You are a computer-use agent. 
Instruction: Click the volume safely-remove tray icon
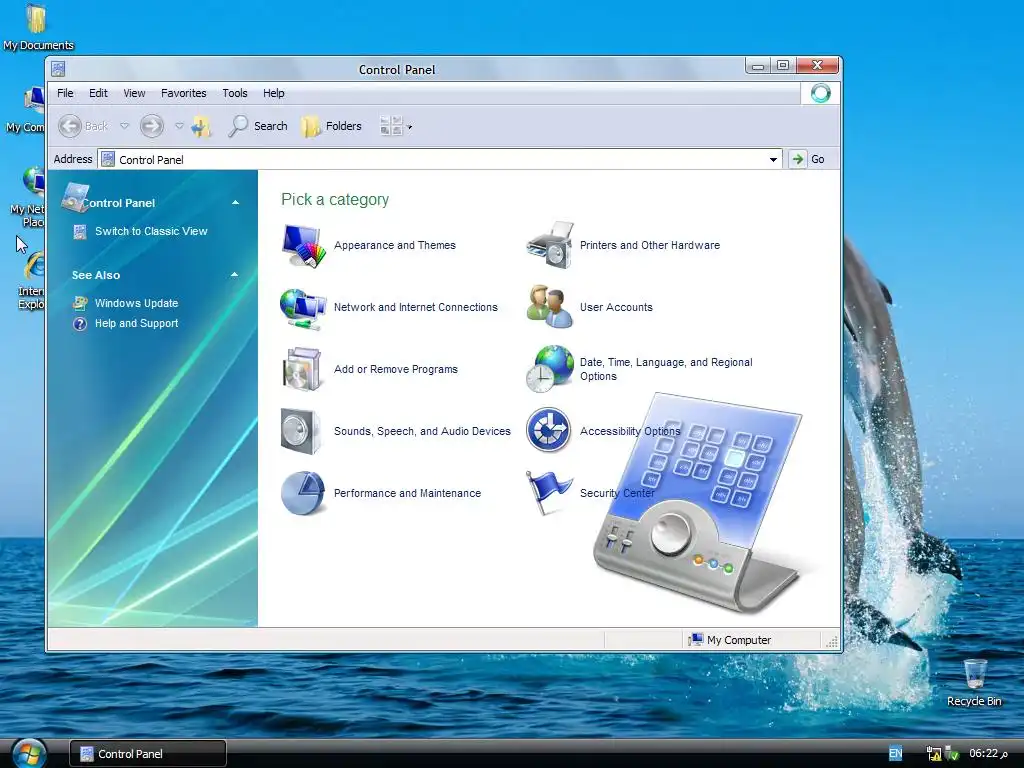(x=952, y=754)
